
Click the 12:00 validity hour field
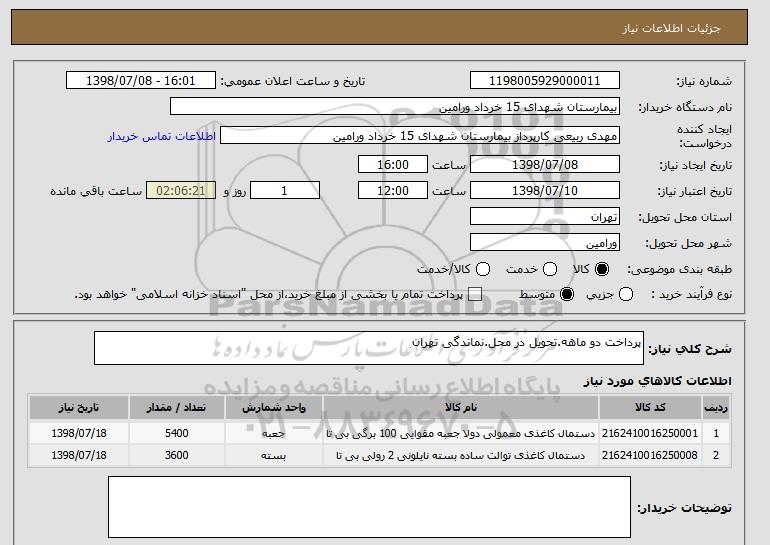(393, 191)
